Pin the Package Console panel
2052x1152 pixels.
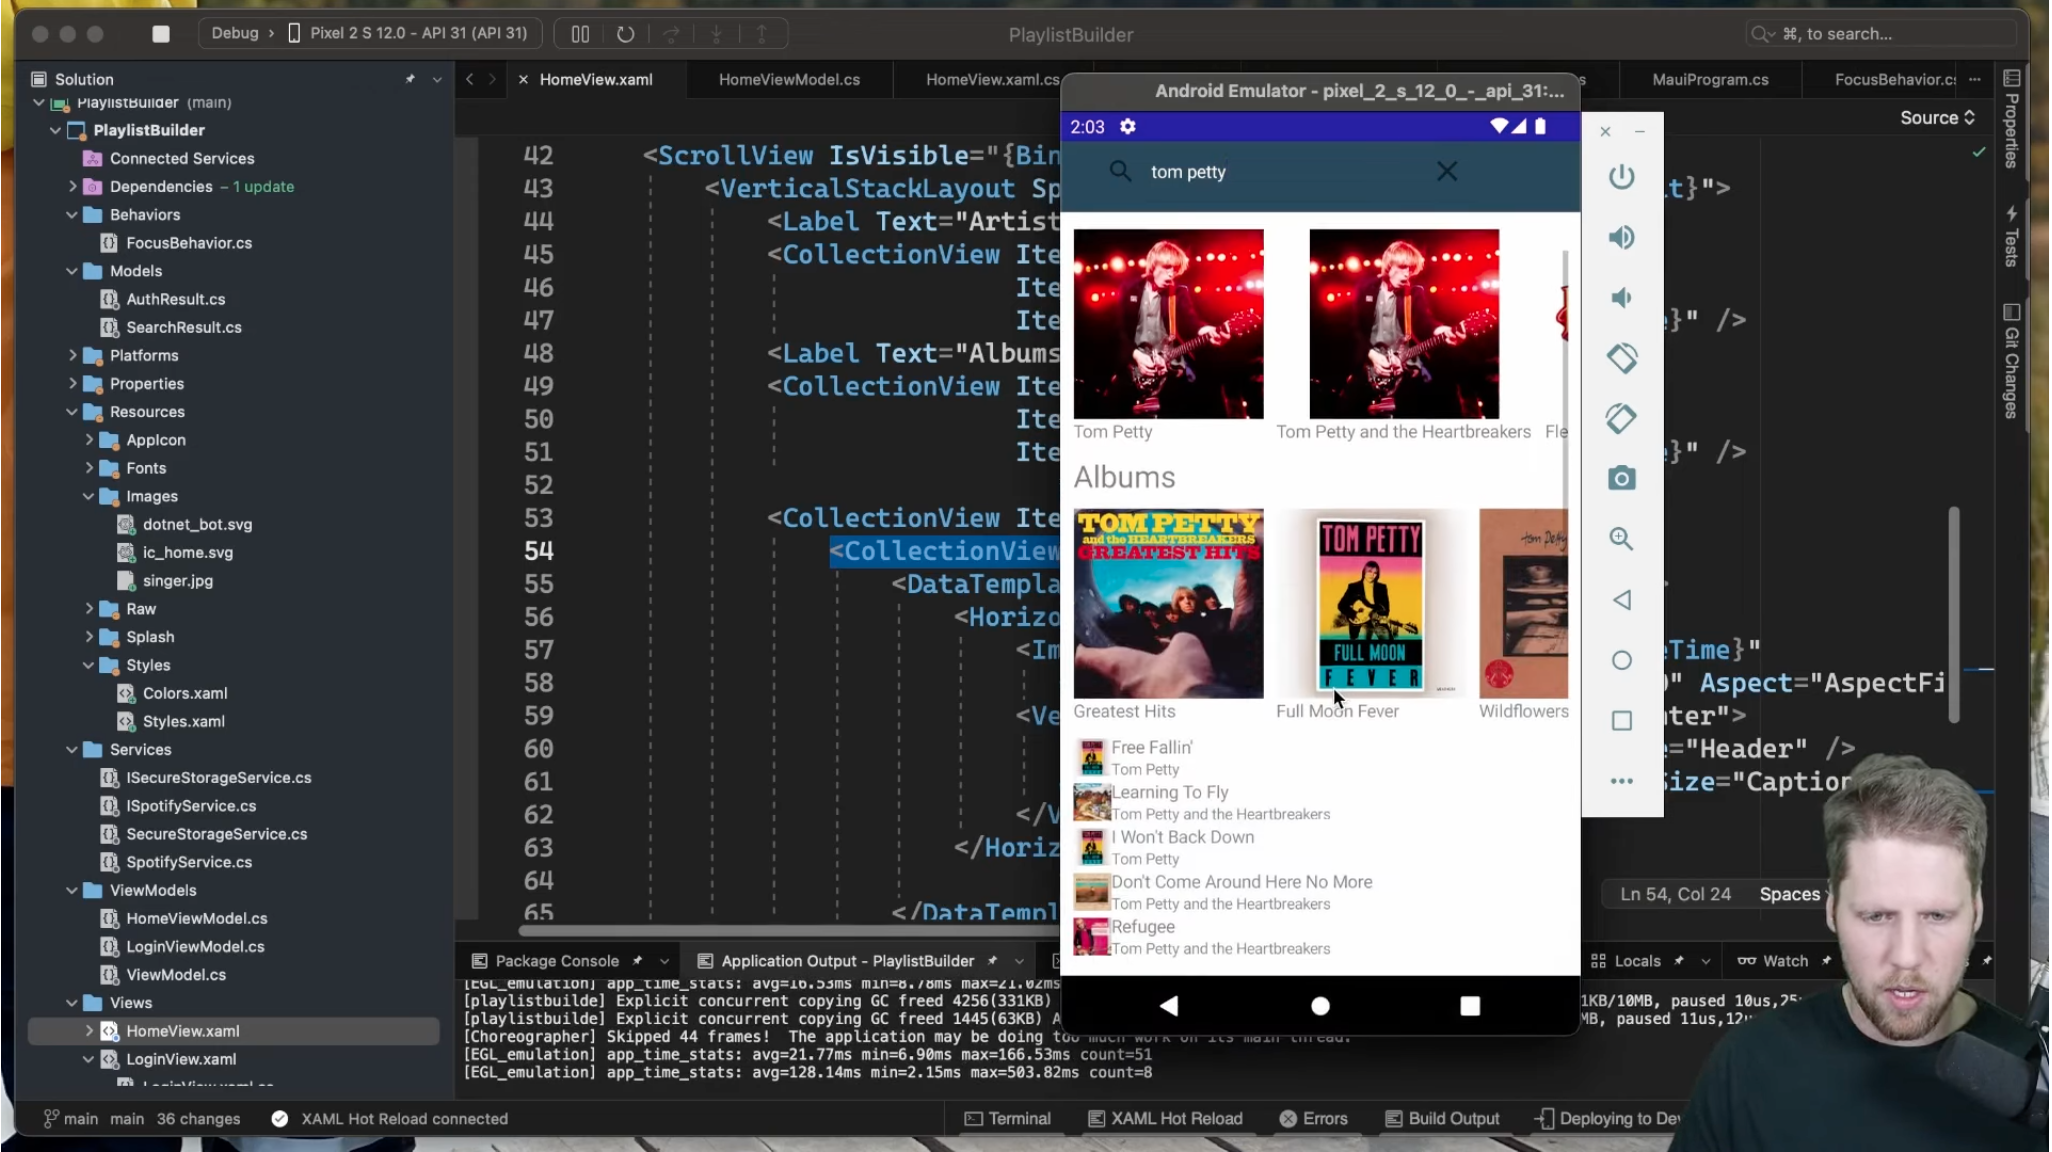tap(637, 961)
